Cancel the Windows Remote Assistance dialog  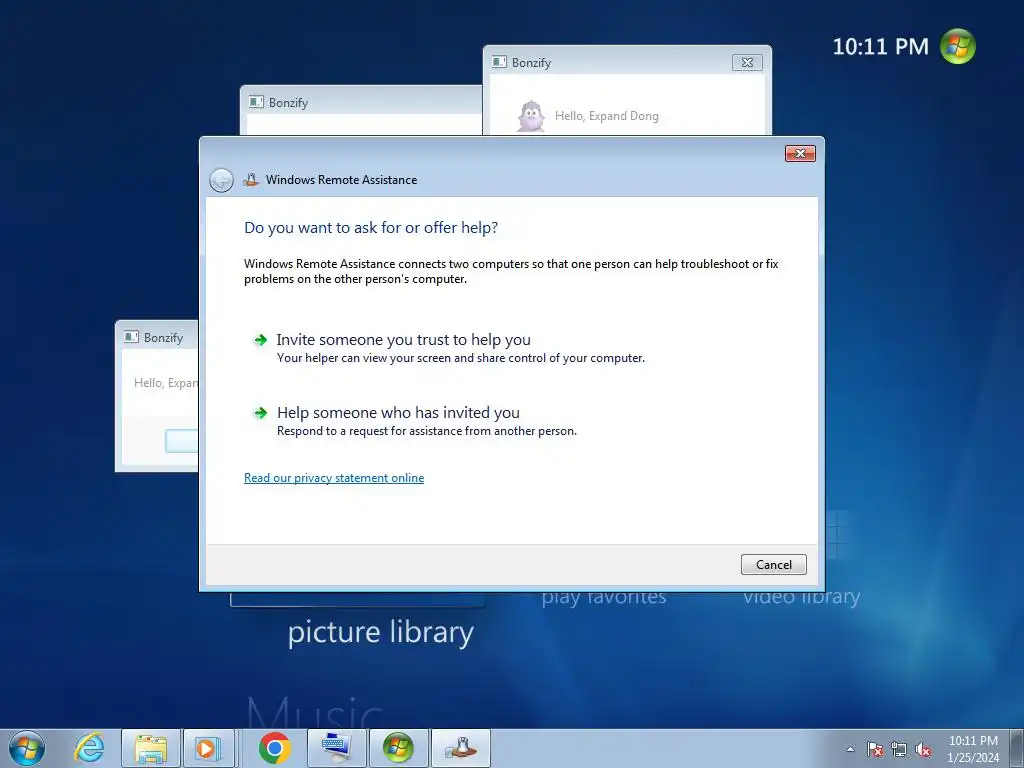(x=773, y=564)
